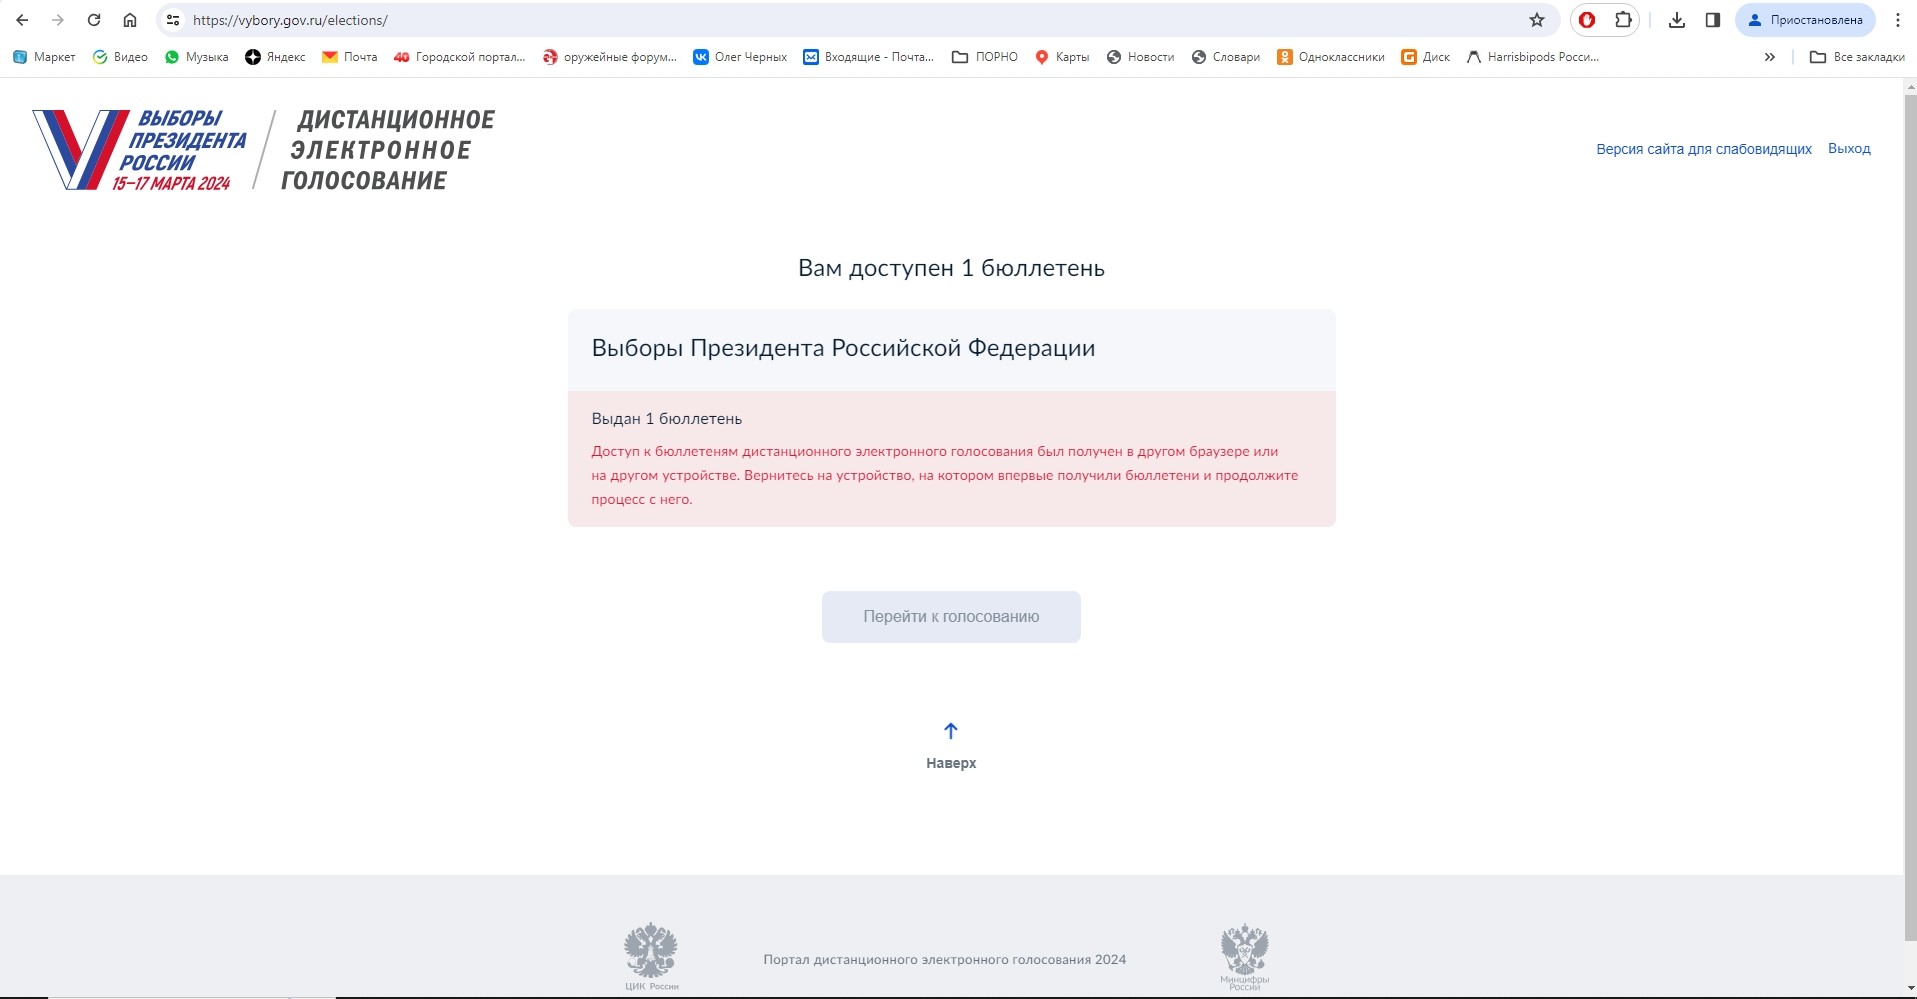Image resolution: width=1917 pixels, height=999 pixels.
Task: Open the browser home page icon
Action: (x=130, y=20)
